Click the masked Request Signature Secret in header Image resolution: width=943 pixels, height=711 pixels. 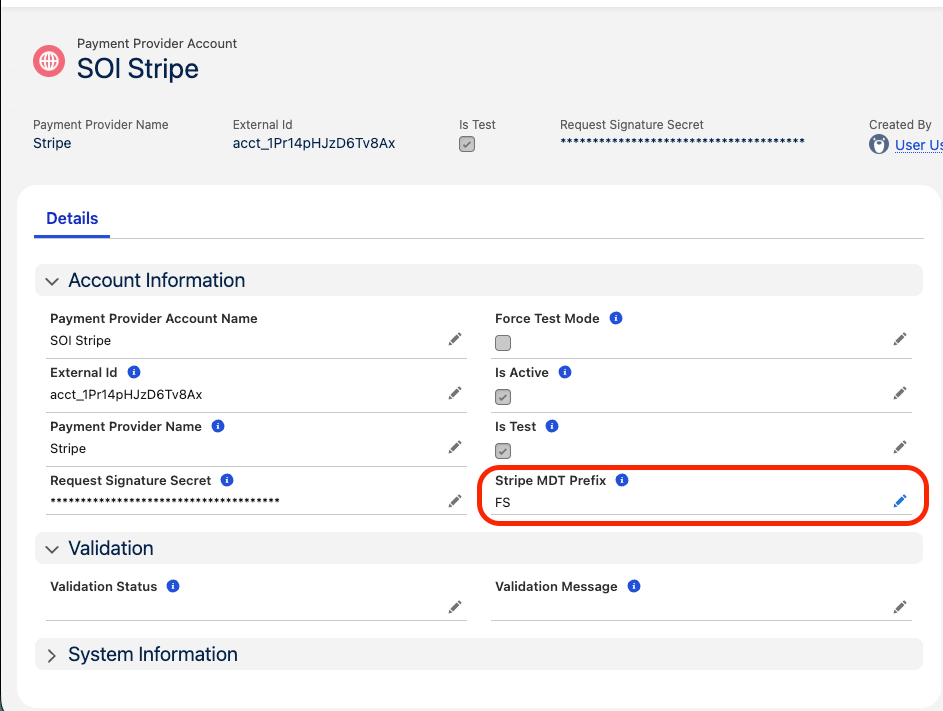pyautogui.click(x=683, y=141)
